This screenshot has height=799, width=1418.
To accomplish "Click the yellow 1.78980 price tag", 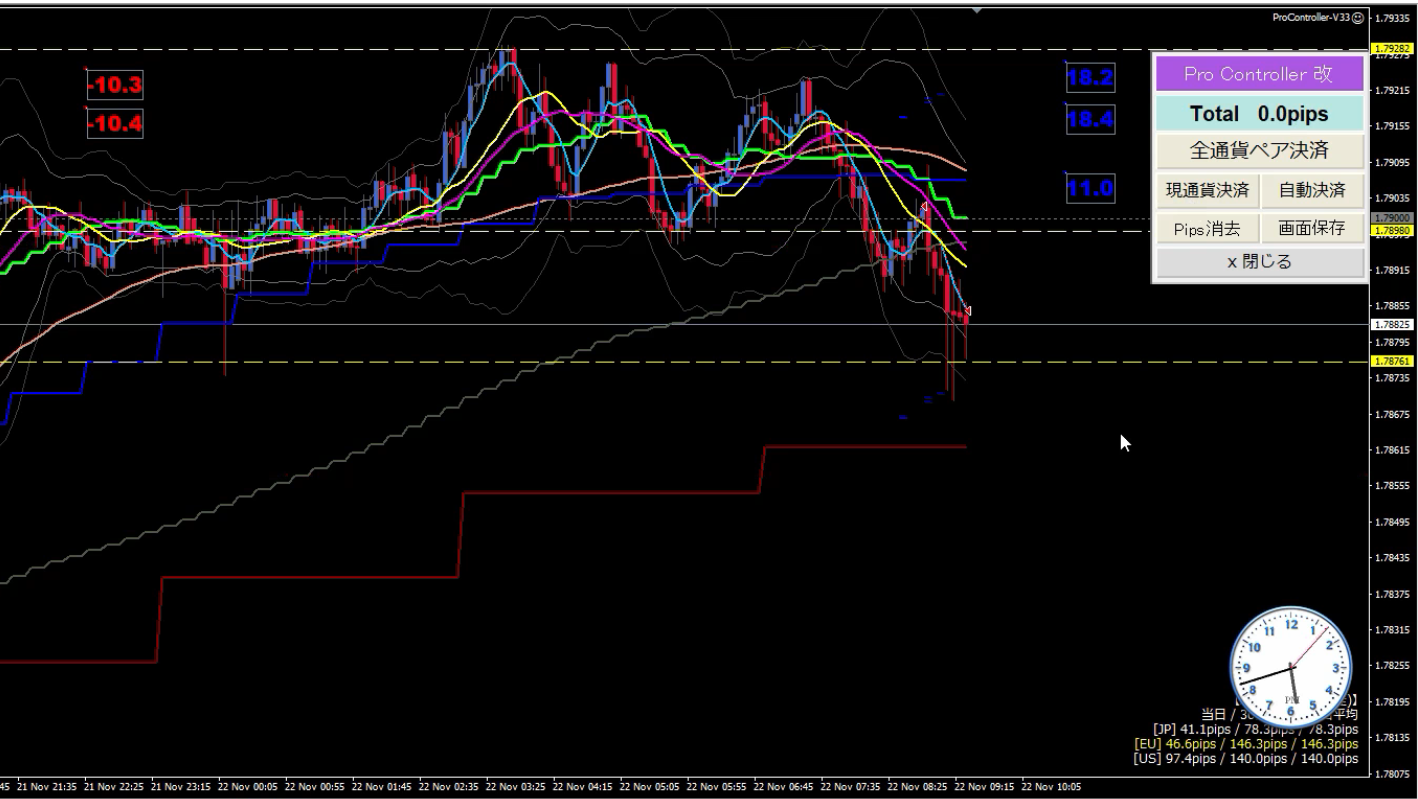I will 1391,231.
